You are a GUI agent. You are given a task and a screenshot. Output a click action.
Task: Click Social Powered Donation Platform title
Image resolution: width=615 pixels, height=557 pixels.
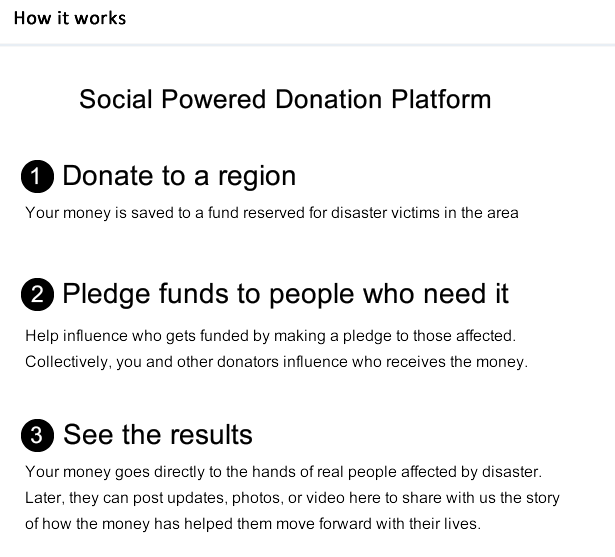point(285,99)
